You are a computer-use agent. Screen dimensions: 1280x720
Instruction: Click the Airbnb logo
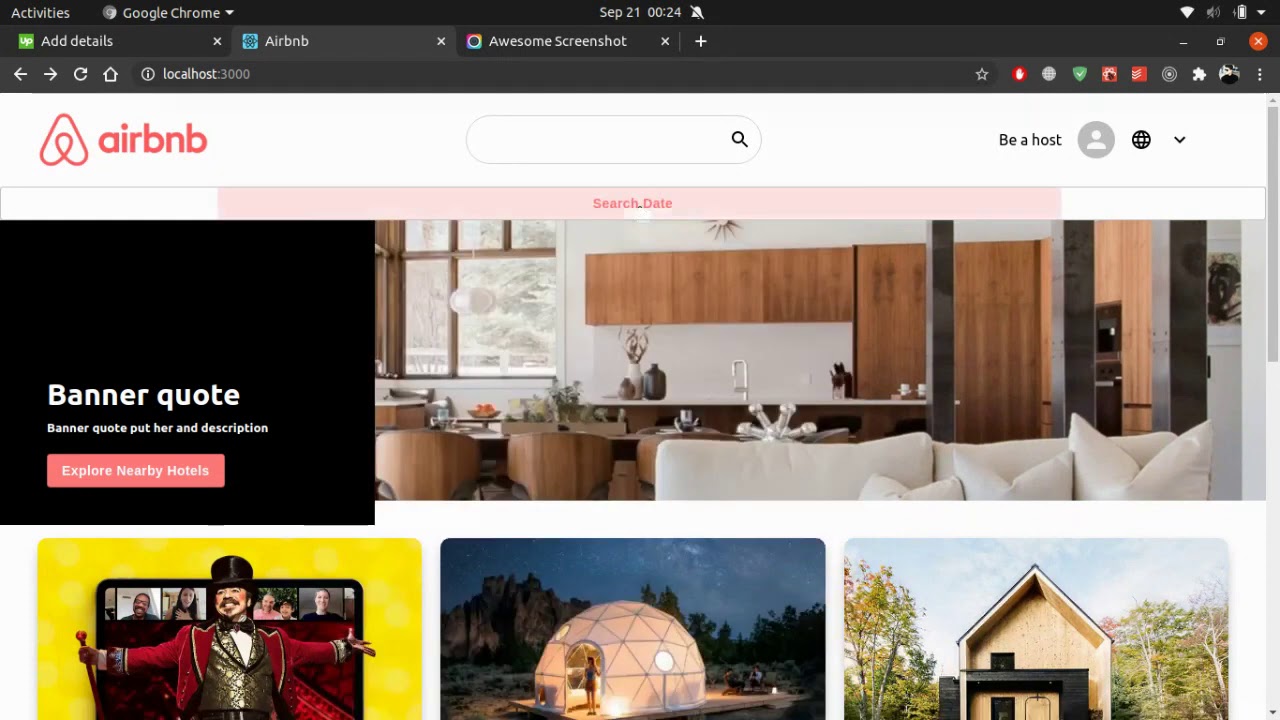click(123, 140)
